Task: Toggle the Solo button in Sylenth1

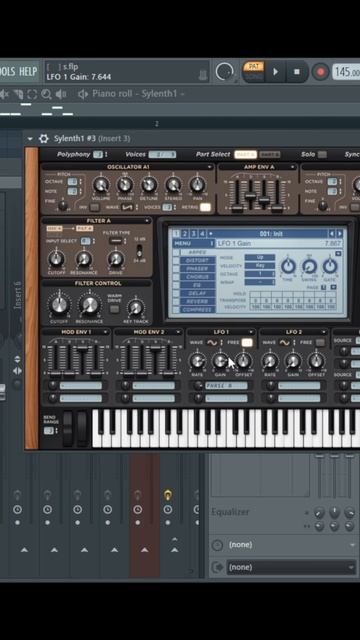Action: click(x=322, y=154)
